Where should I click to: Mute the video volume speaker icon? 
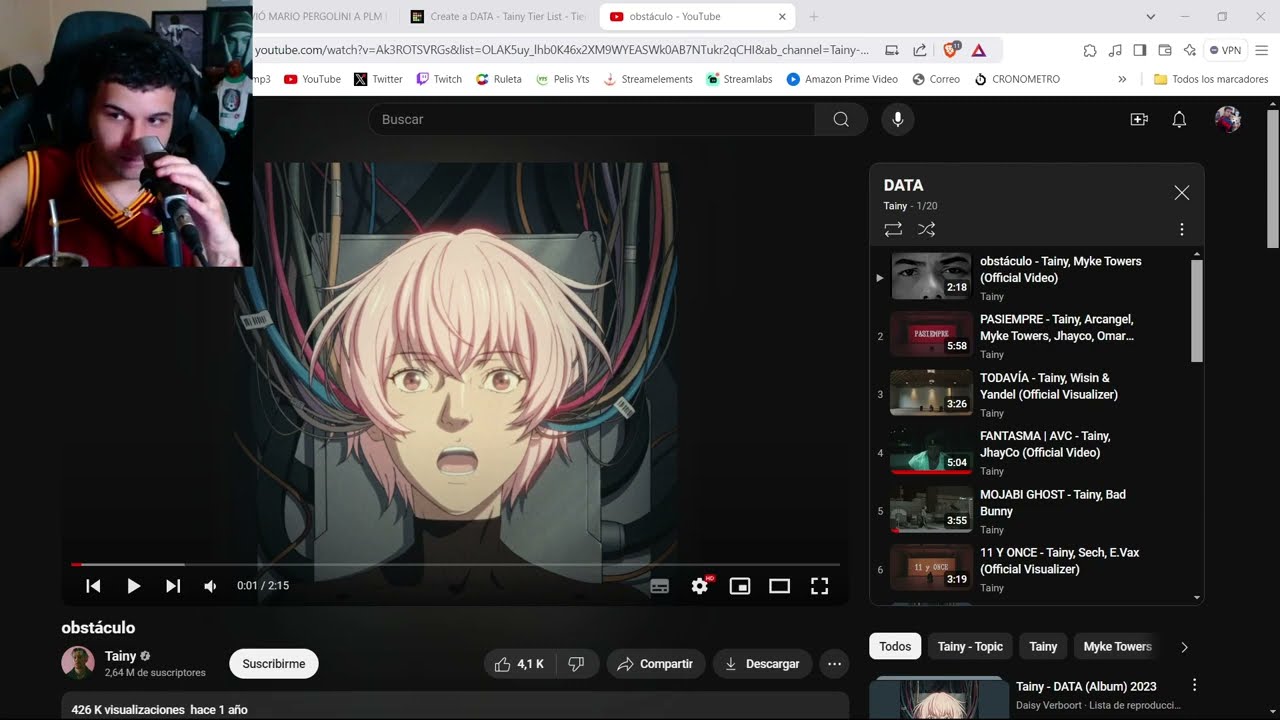210,586
